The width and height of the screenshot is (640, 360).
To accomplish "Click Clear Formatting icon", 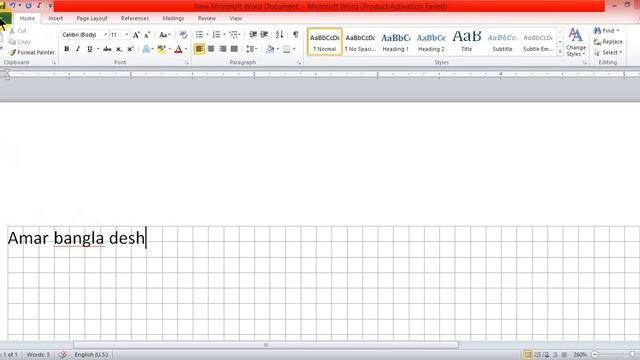I will tap(183, 35).
